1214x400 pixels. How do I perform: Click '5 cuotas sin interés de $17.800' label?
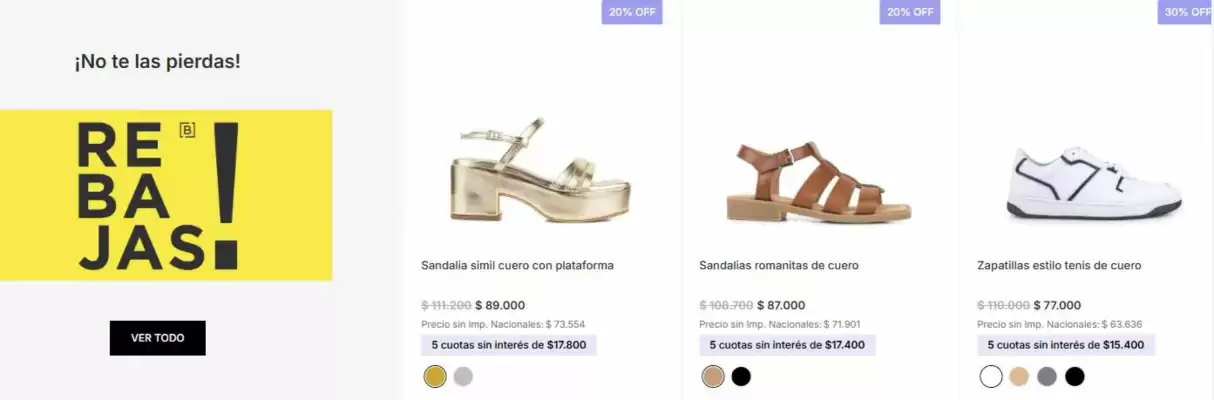pos(509,345)
